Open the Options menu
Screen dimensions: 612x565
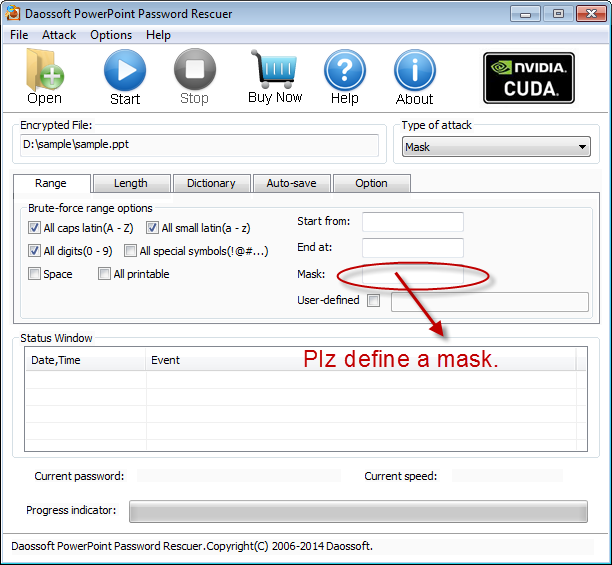click(x=111, y=35)
